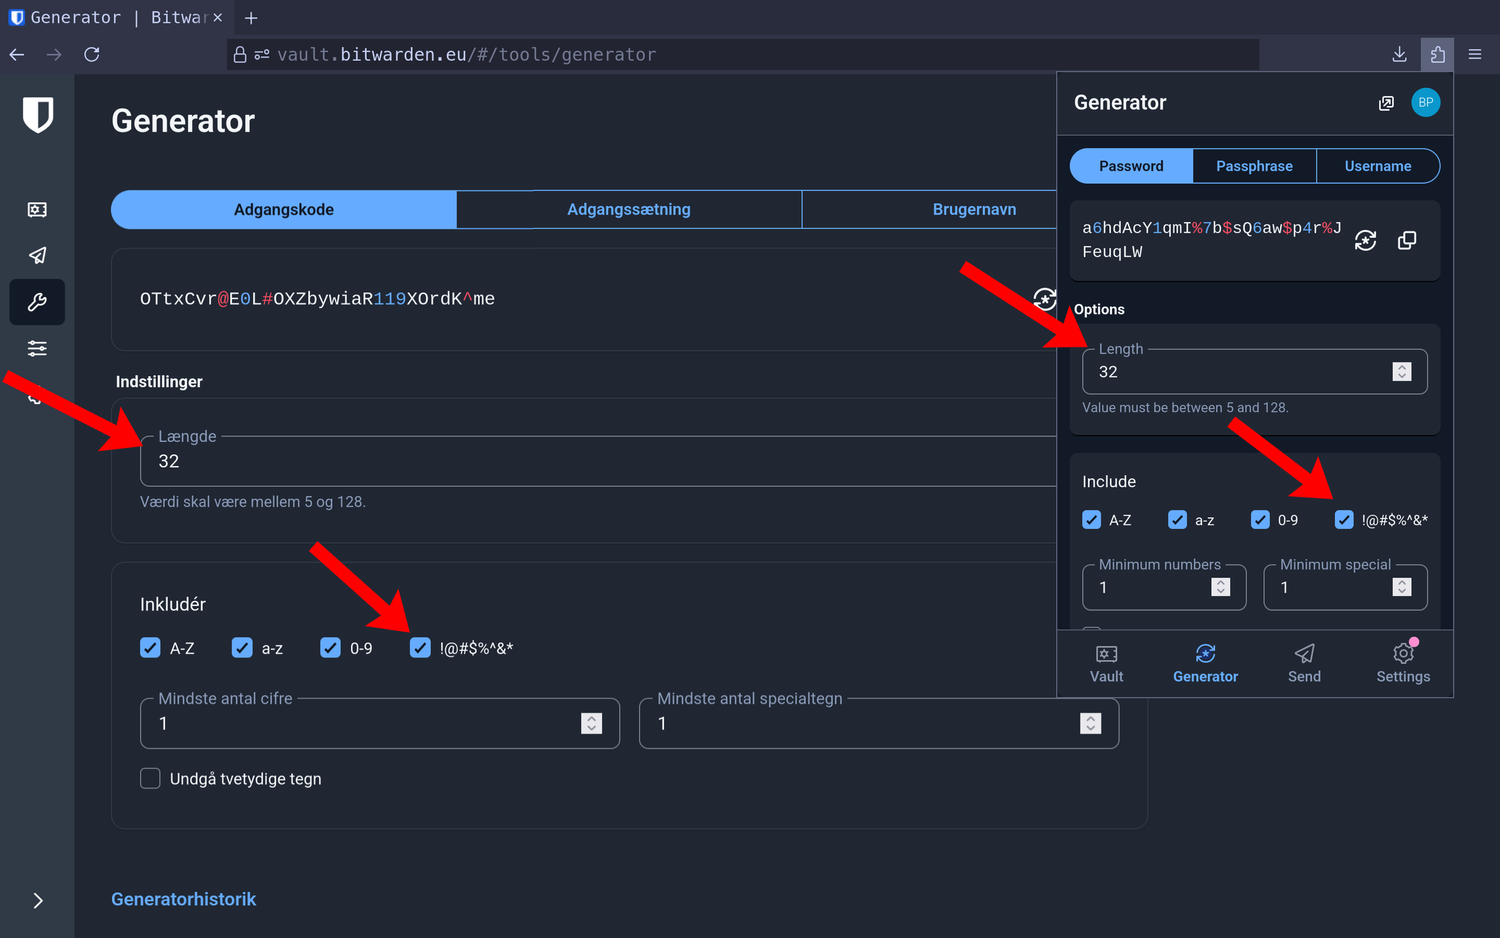This screenshot has width=1500, height=938.
Task: Uncheck the A-Z option in the Include panel
Action: (1091, 519)
